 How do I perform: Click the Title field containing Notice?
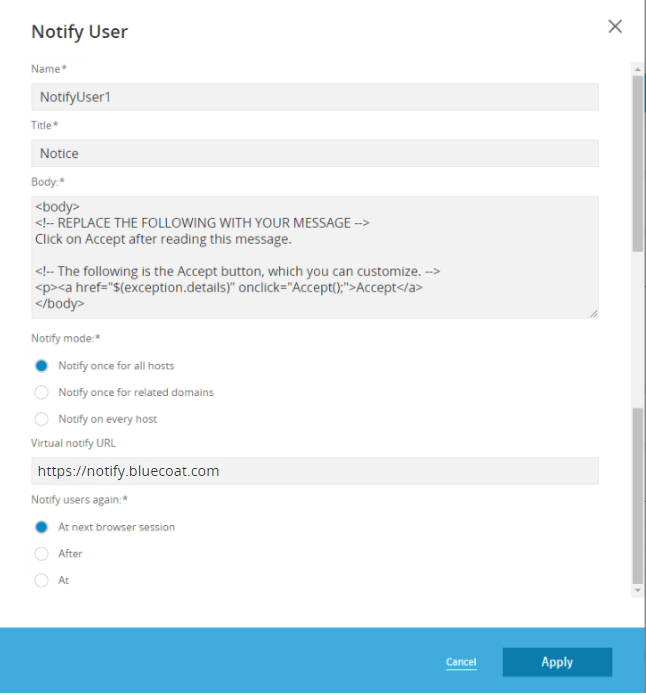[x=315, y=153]
